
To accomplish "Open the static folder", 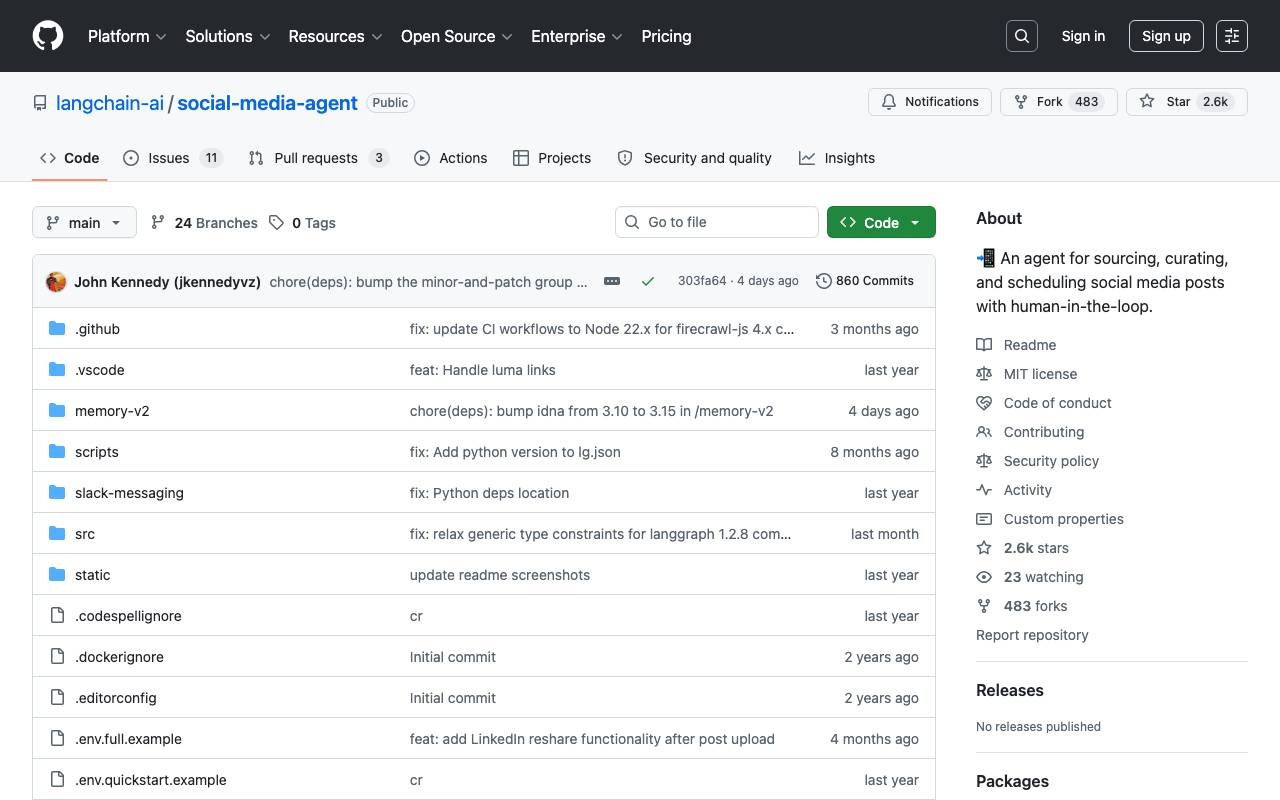I will (93, 575).
